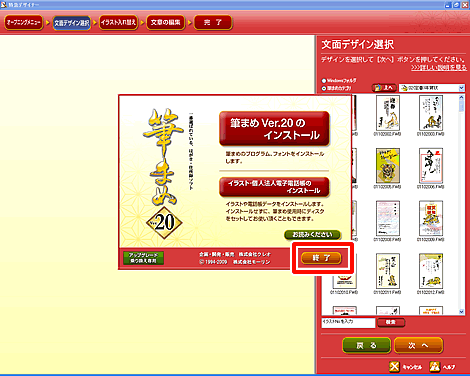Open the detailed explanation link
470x376 pixels.
click(x=439, y=68)
